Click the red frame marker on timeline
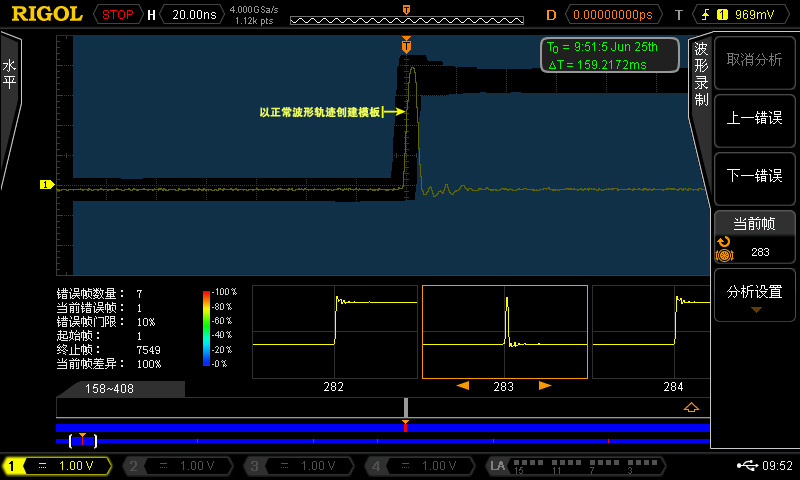Image resolution: width=800 pixels, height=480 pixels. coord(405,426)
